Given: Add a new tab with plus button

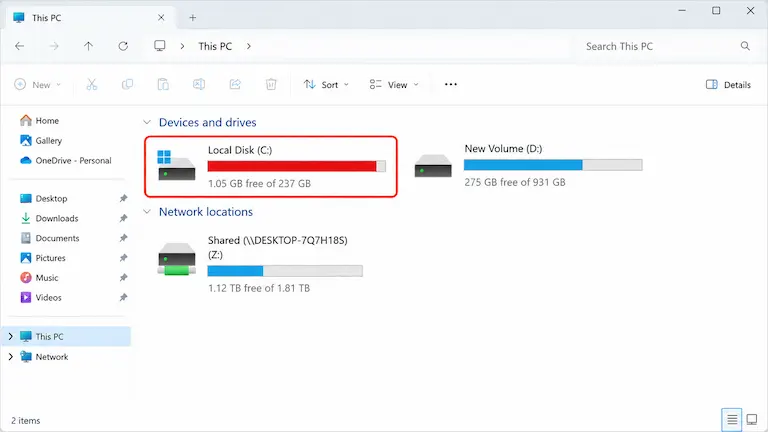Looking at the screenshot, I should coord(192,18).
